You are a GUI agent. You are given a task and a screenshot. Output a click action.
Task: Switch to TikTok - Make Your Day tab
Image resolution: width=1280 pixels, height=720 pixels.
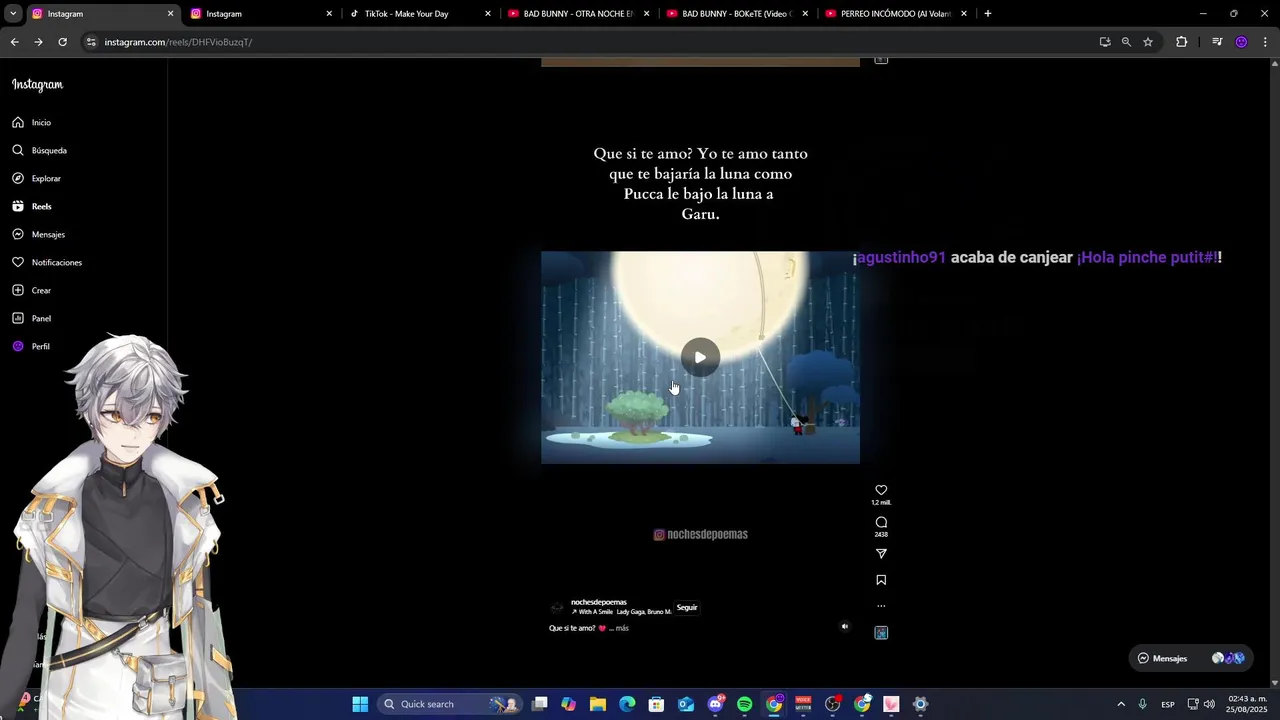tap(419, 14)
